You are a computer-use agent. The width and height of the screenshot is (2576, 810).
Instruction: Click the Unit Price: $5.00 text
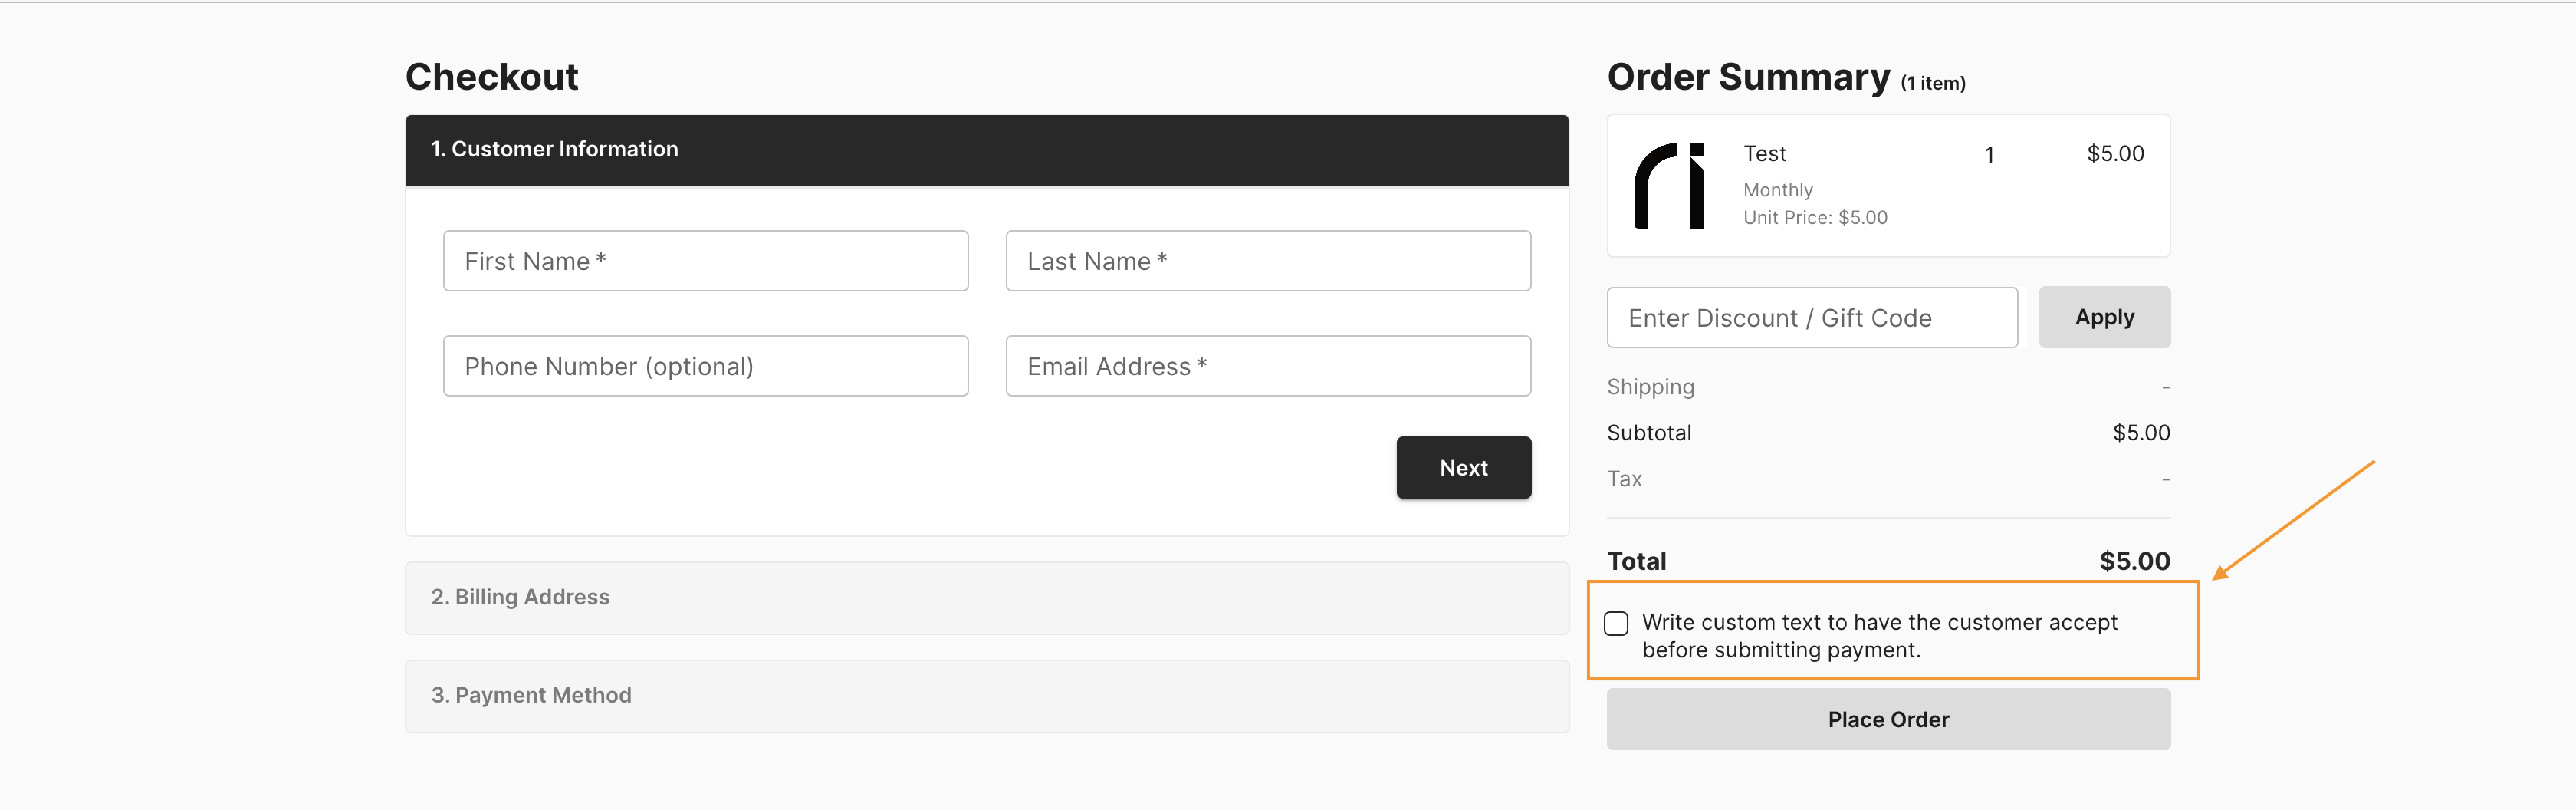click(1815, 218)
